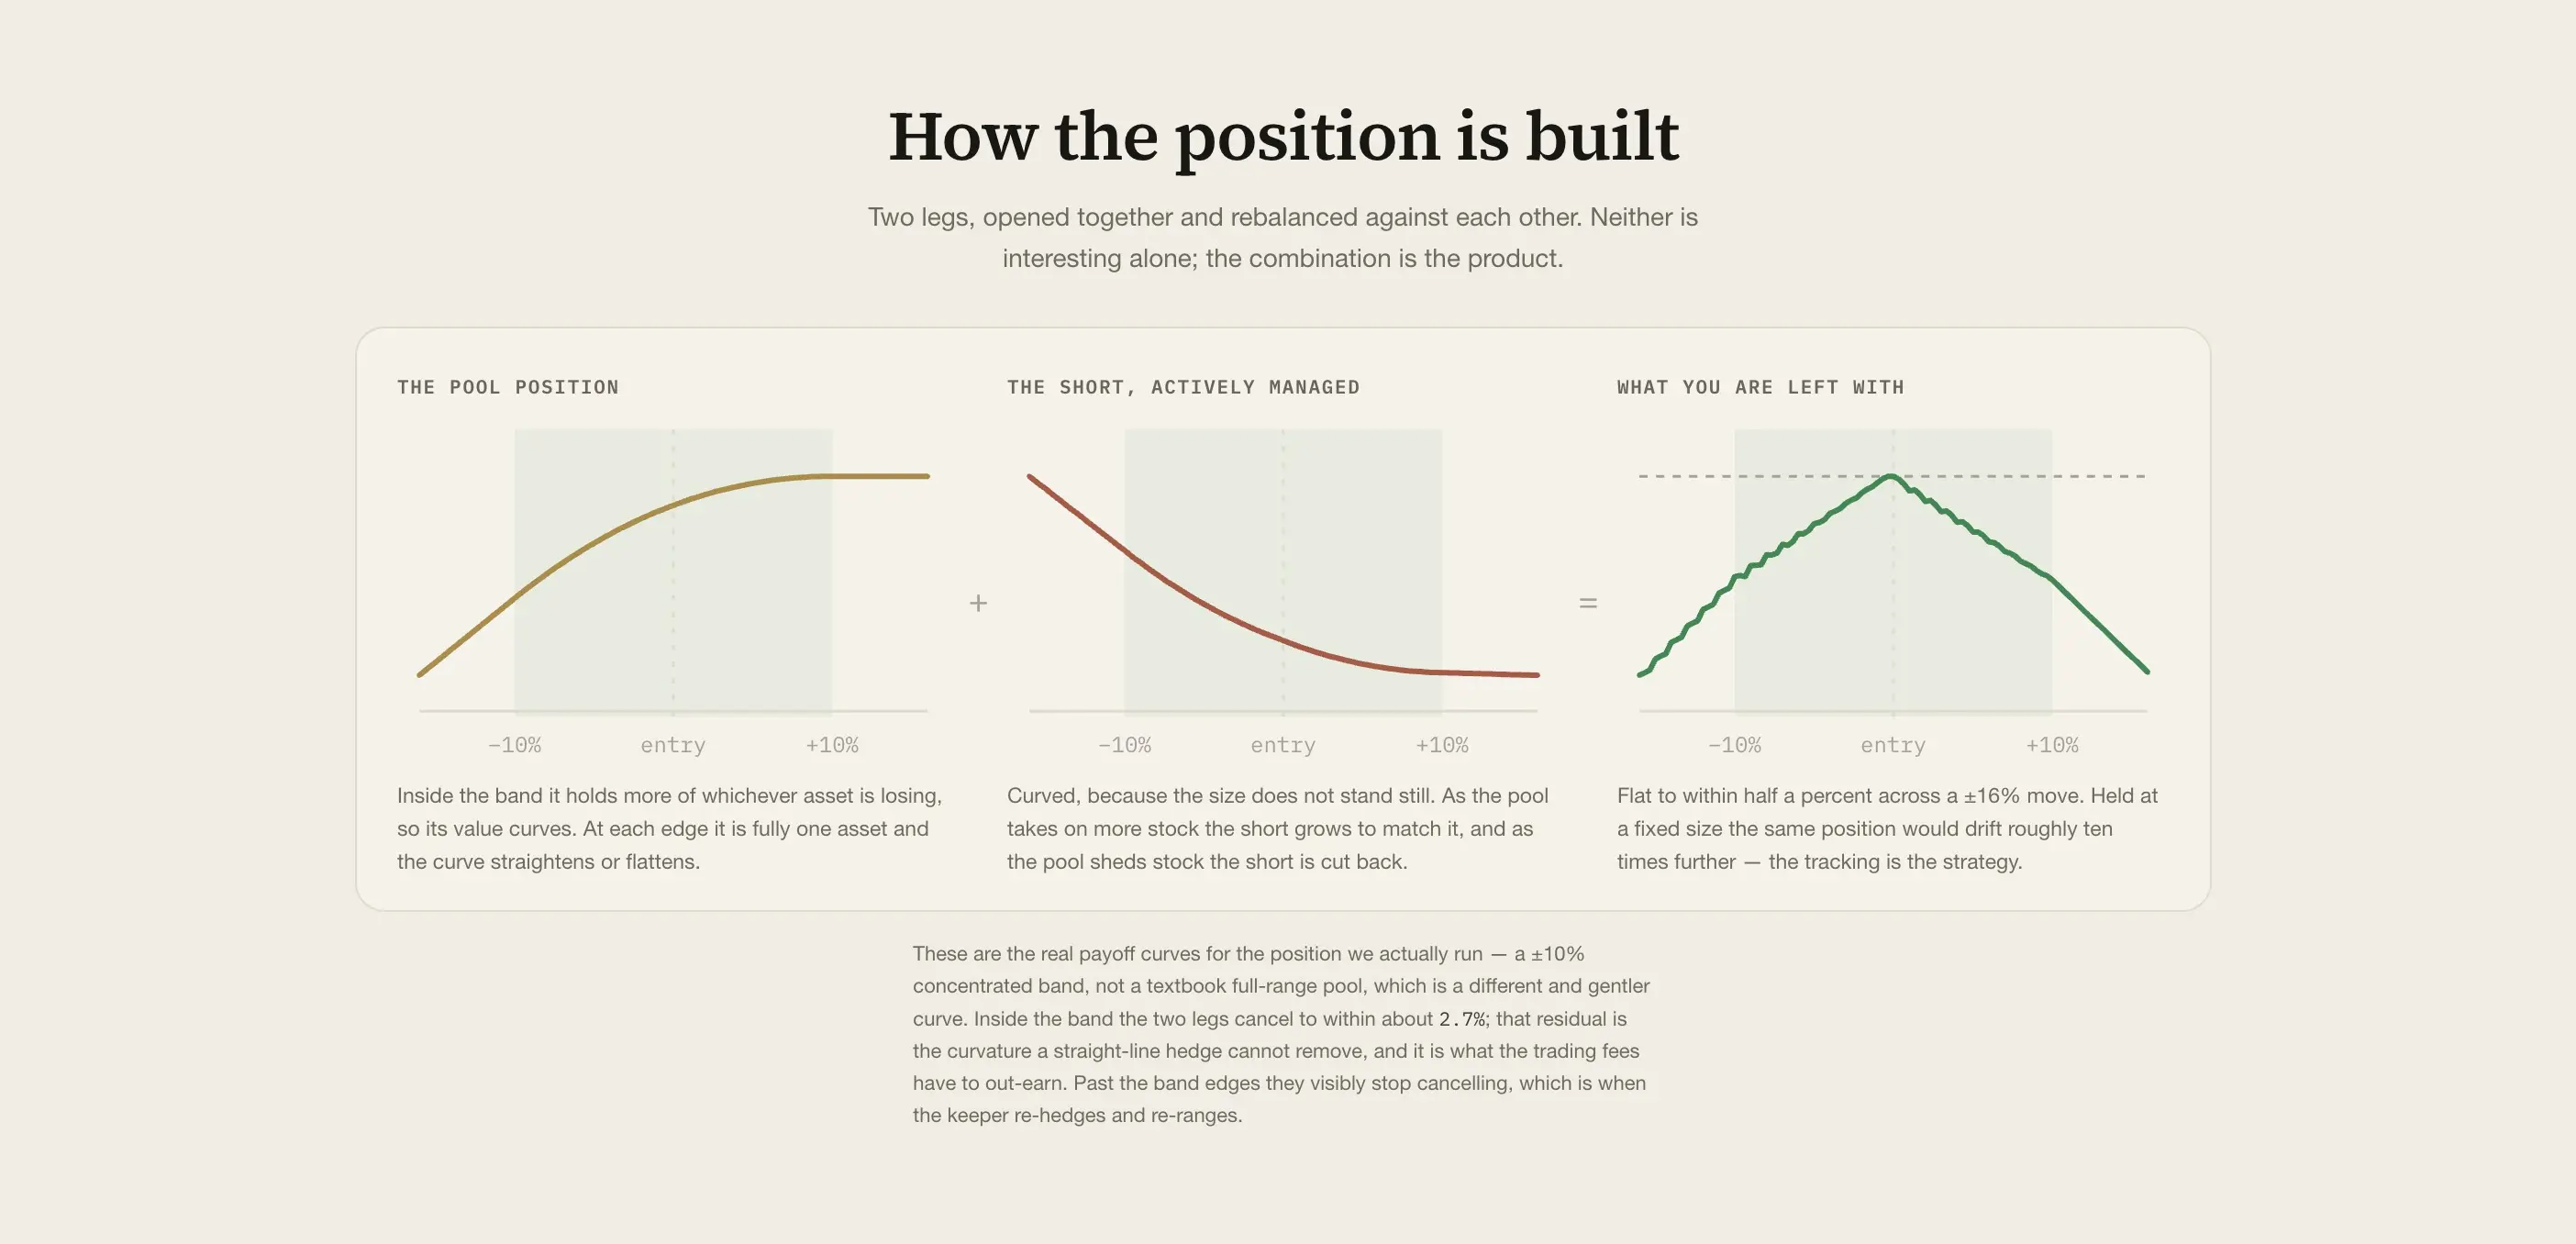Screen dimensions: 2576x1244
Task: Select 'THE POOL POSITION' label
Action: pyautogui.click(x=508, y=387)
